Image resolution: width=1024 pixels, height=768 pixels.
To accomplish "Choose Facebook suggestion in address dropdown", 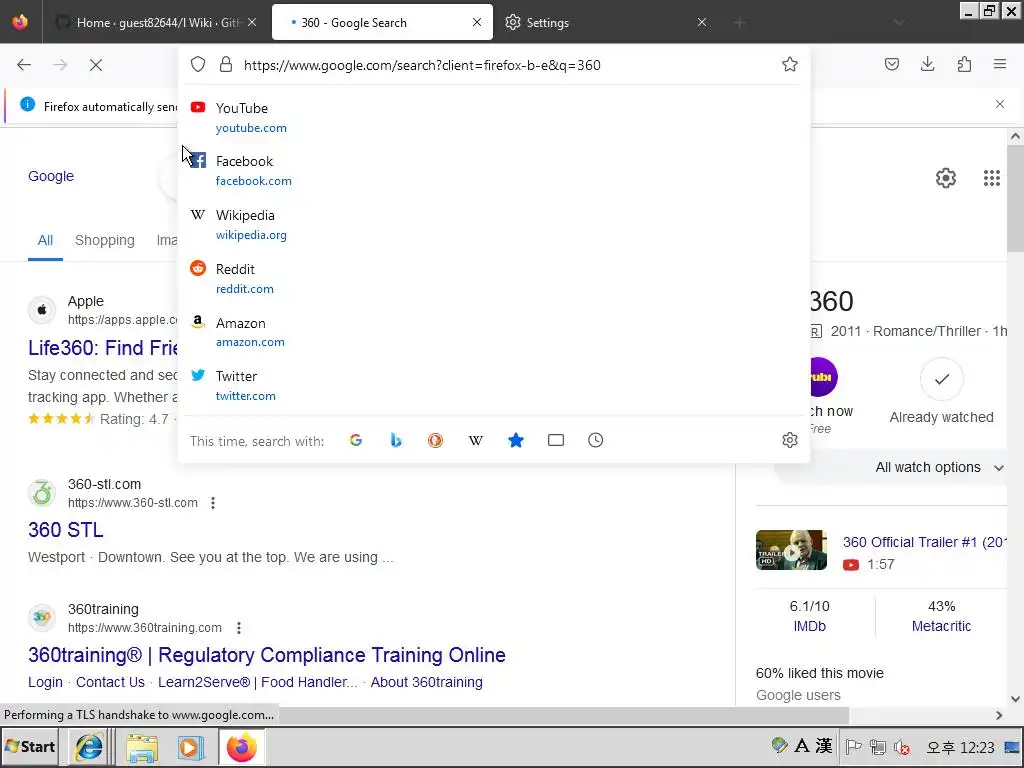I will point(494,171).
